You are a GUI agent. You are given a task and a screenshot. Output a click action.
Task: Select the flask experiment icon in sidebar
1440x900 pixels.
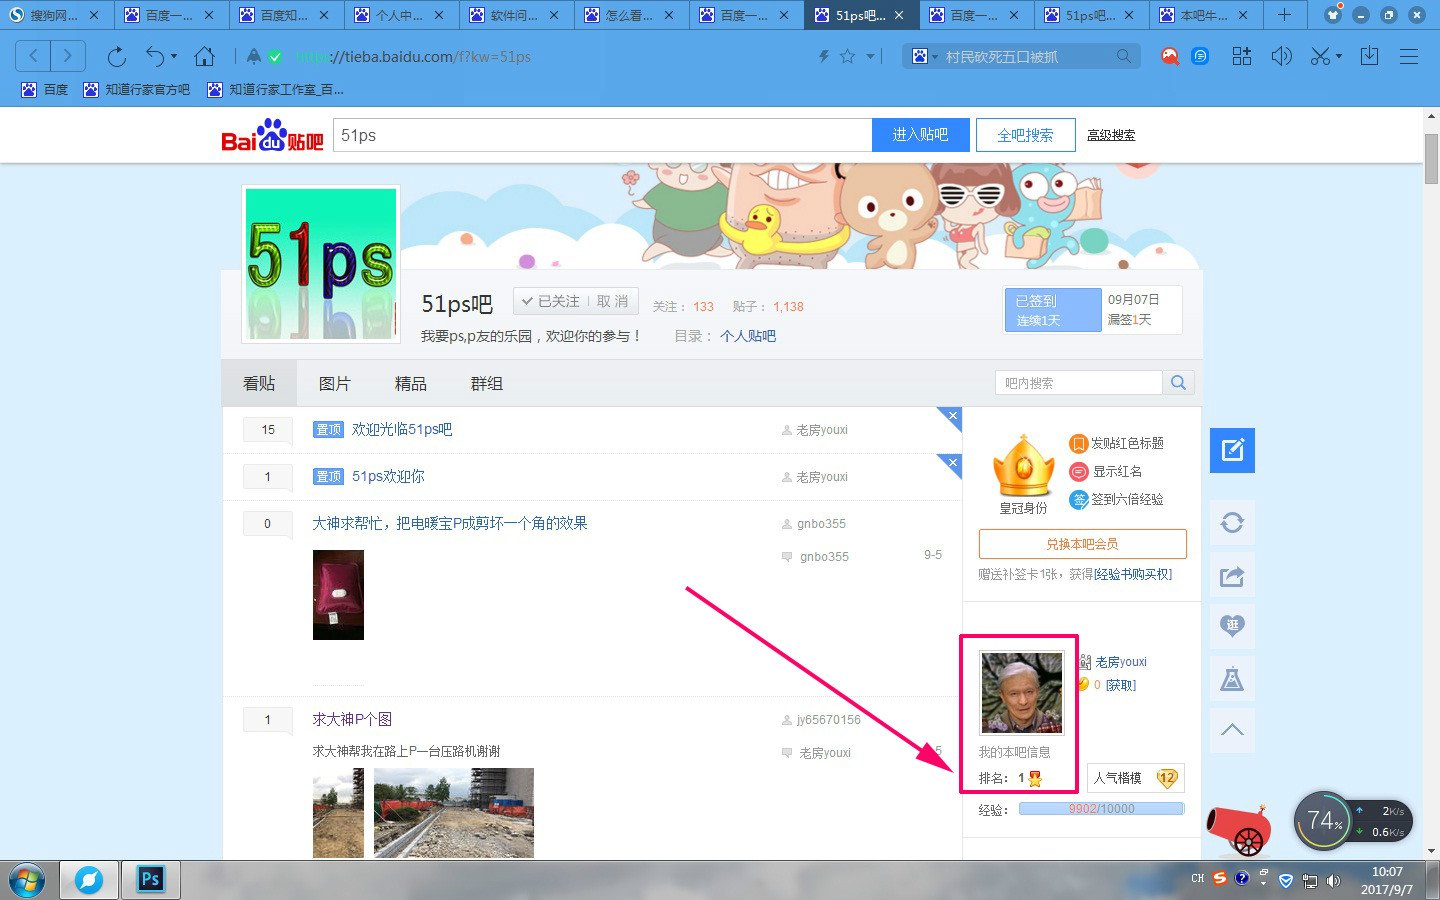pyautogui.click(x=1232, y=678)
